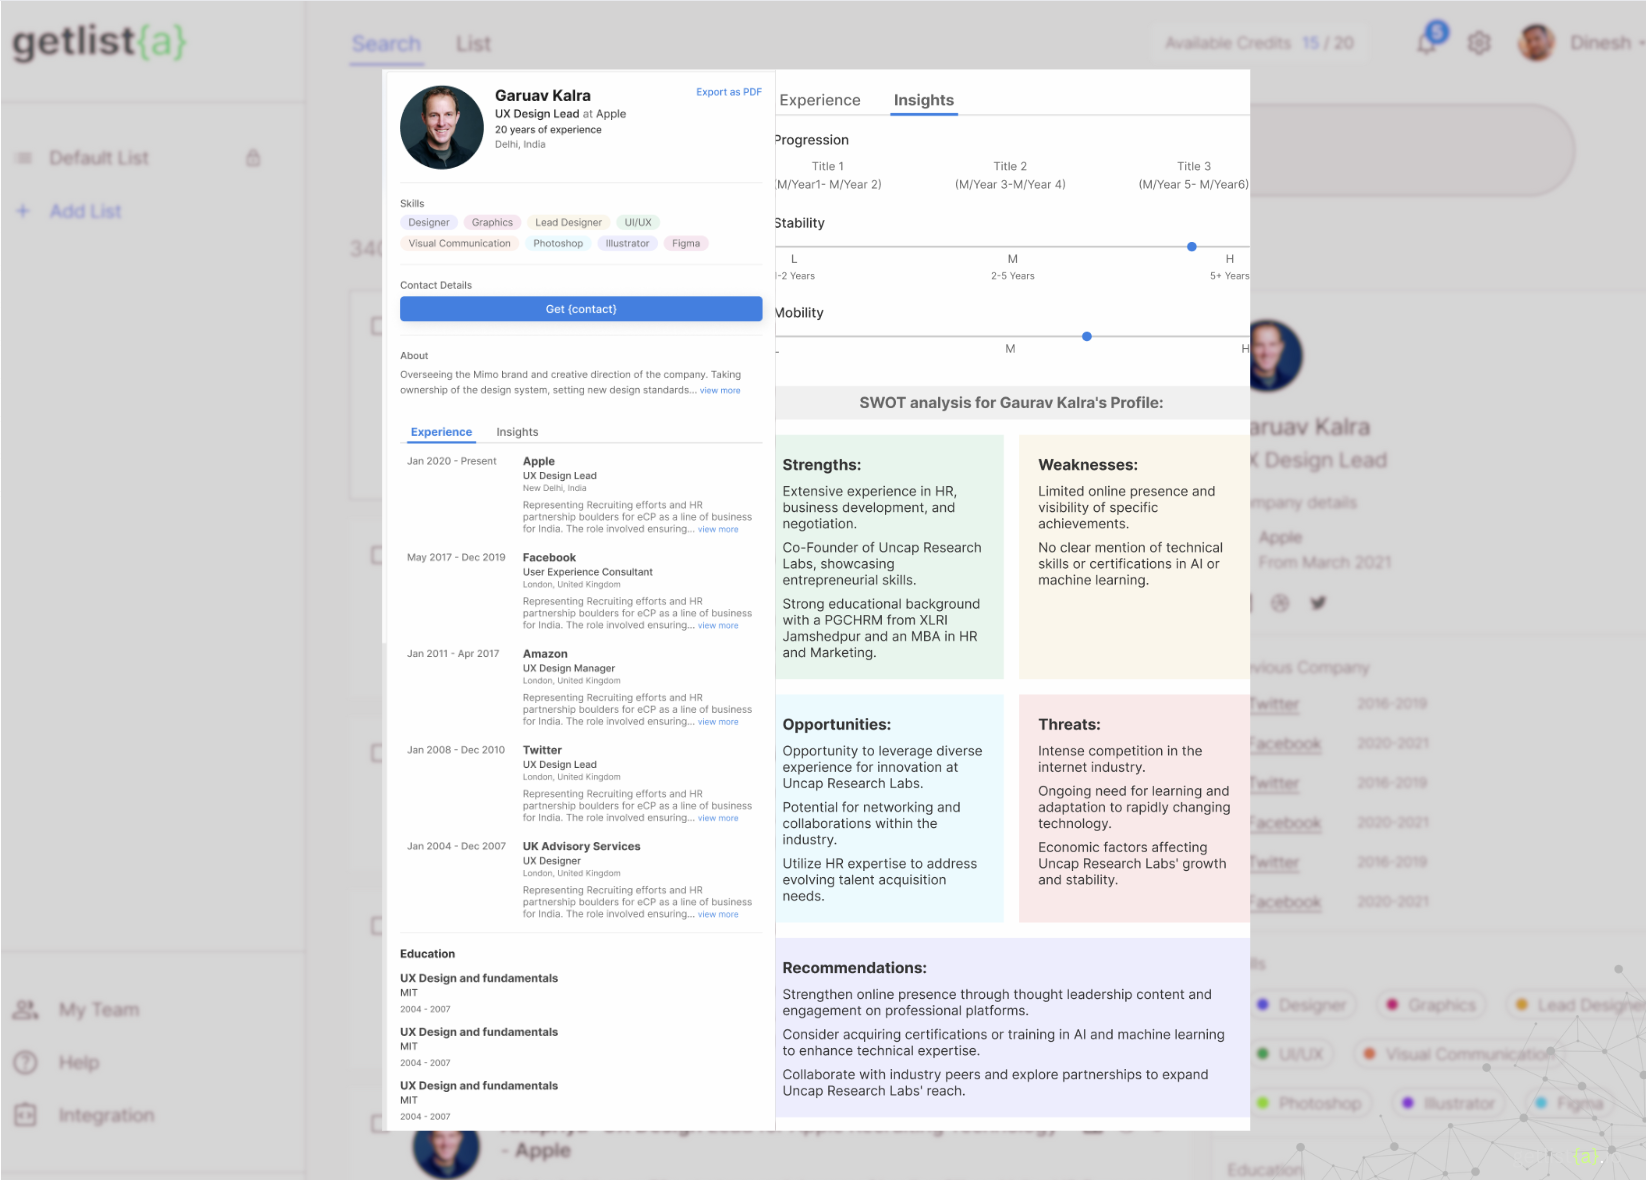The image size is (1646, 1180).
Task: Click the Amazon company name in experience
Action: 545,654
